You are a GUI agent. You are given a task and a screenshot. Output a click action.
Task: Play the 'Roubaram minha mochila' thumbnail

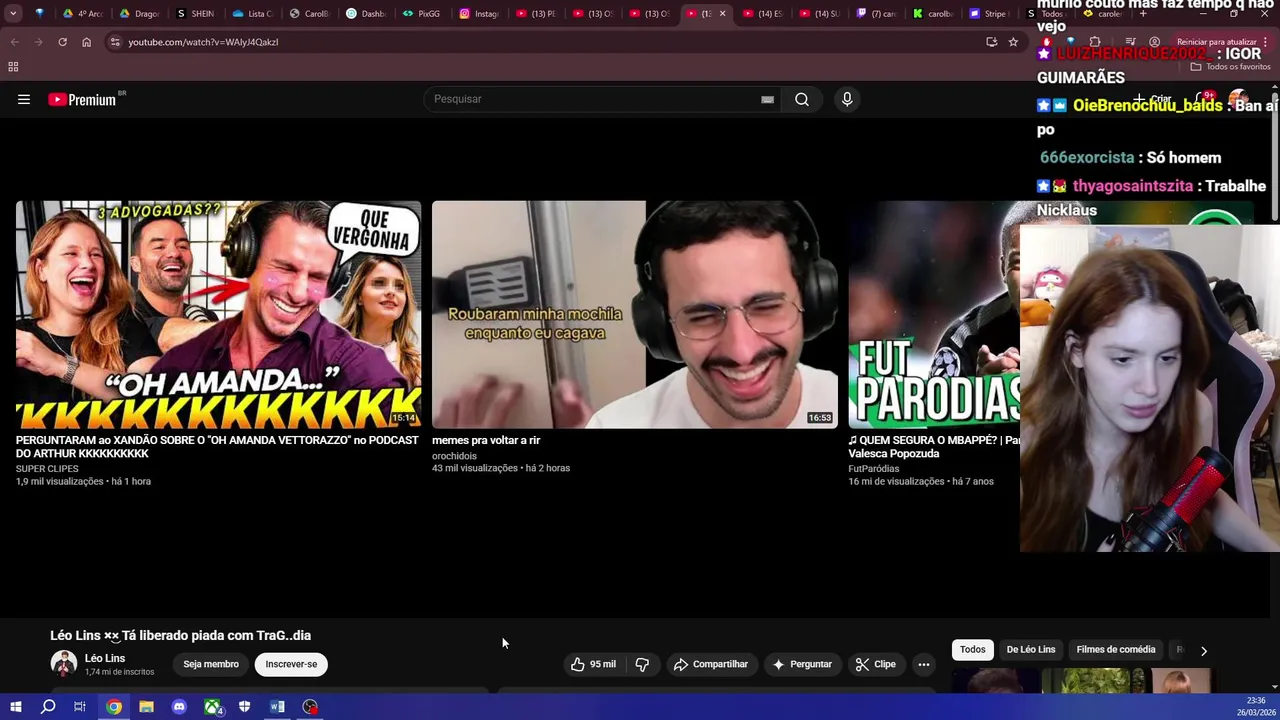(635, 314)
